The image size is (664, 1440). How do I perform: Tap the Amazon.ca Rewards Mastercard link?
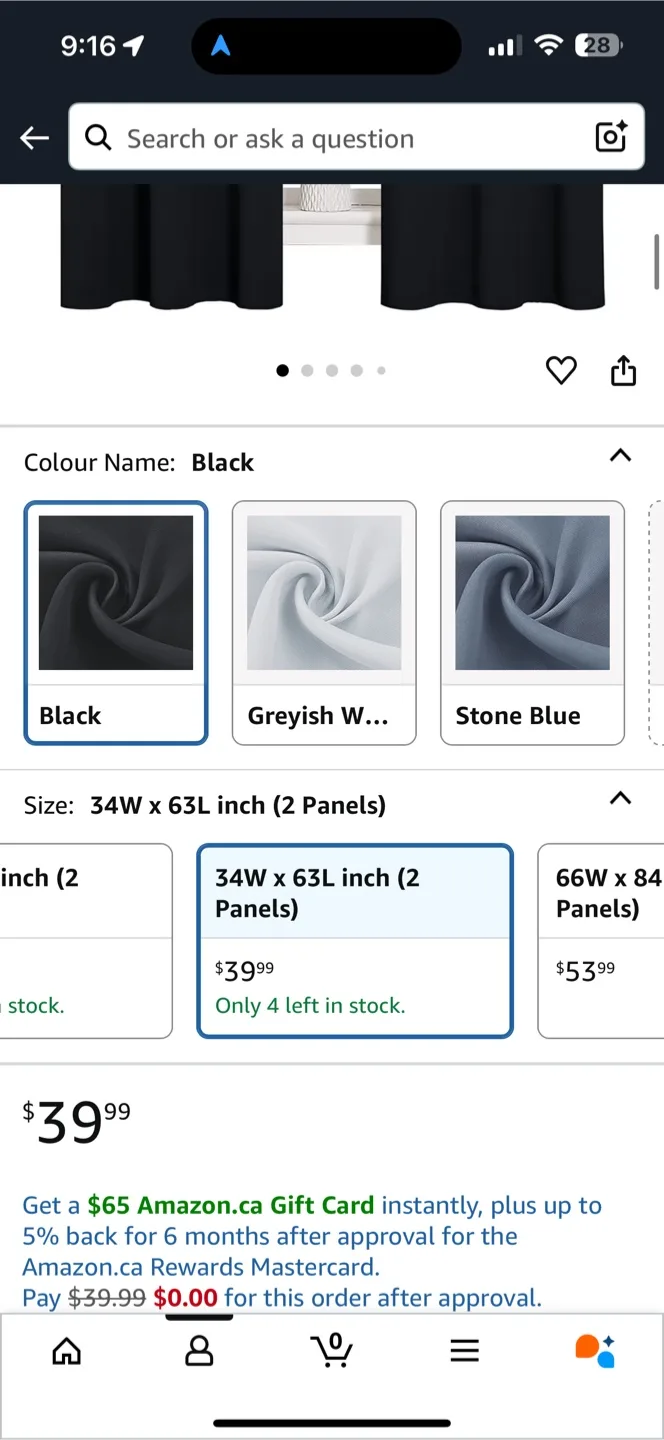(x=199, y=1266)
